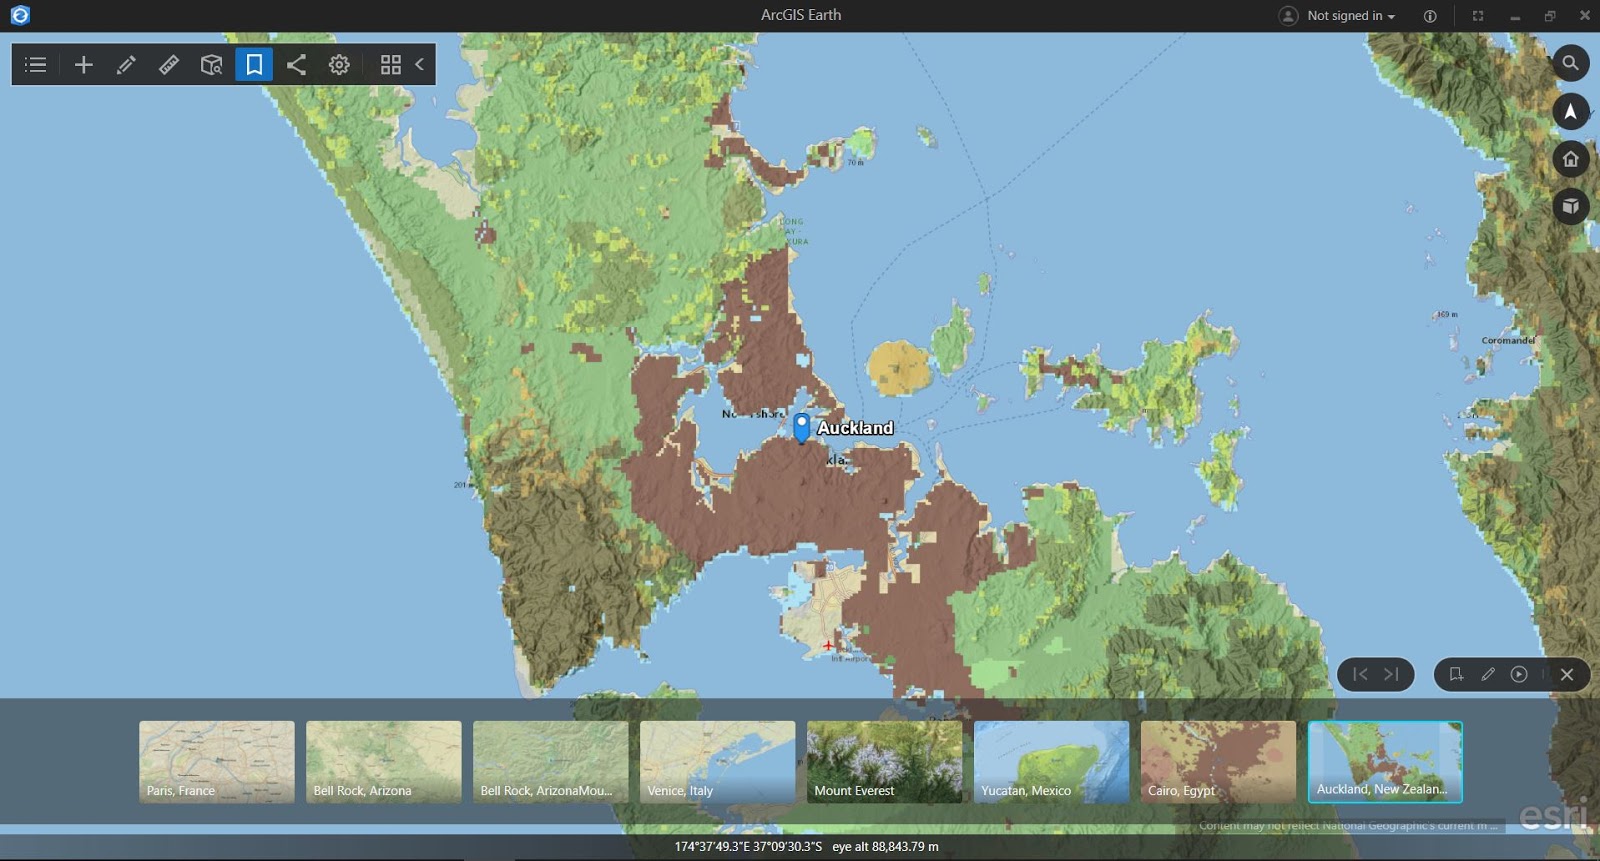Click the Auckland place label
The height and width of the screenshot is (861, 1600).
coord(855,428)
